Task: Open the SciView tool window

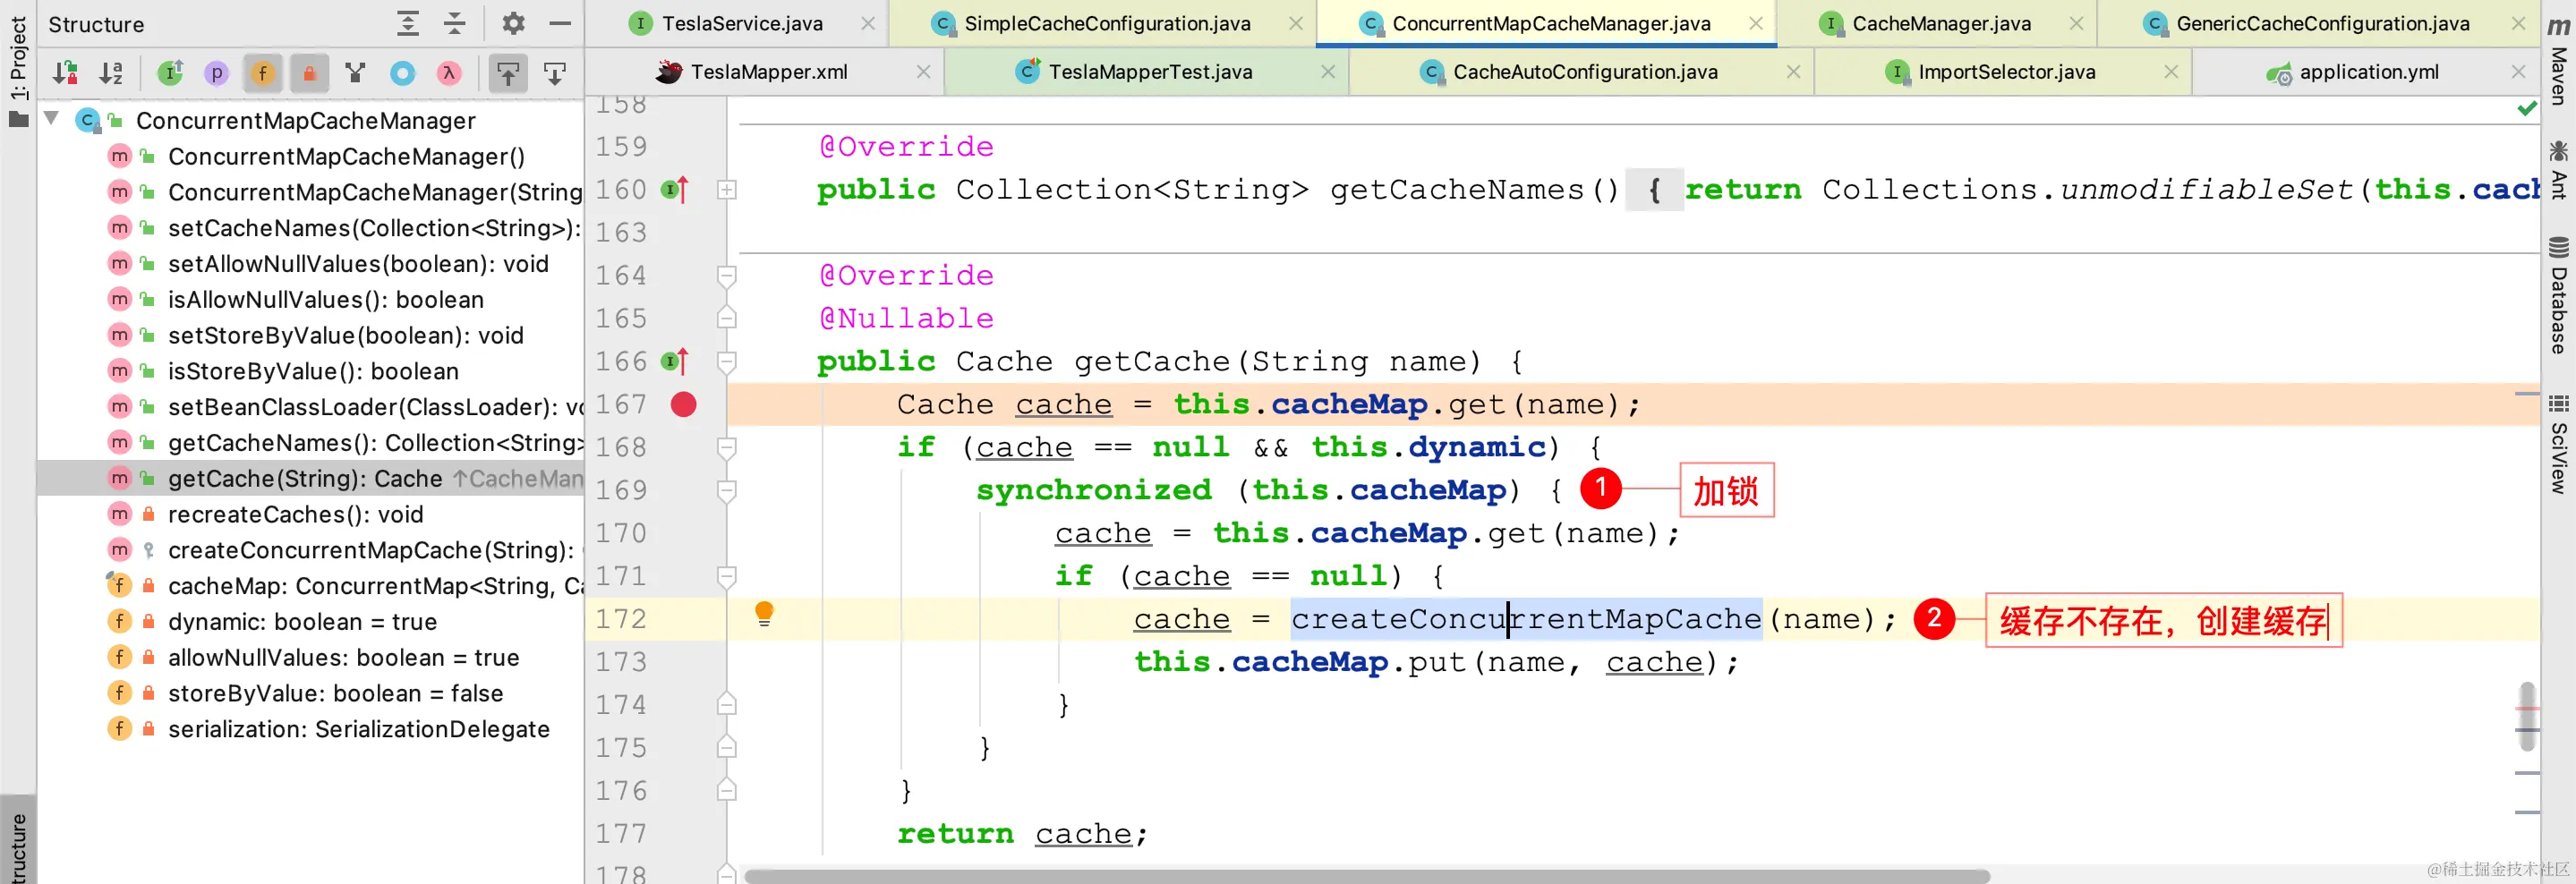Action: (2558, 443)
